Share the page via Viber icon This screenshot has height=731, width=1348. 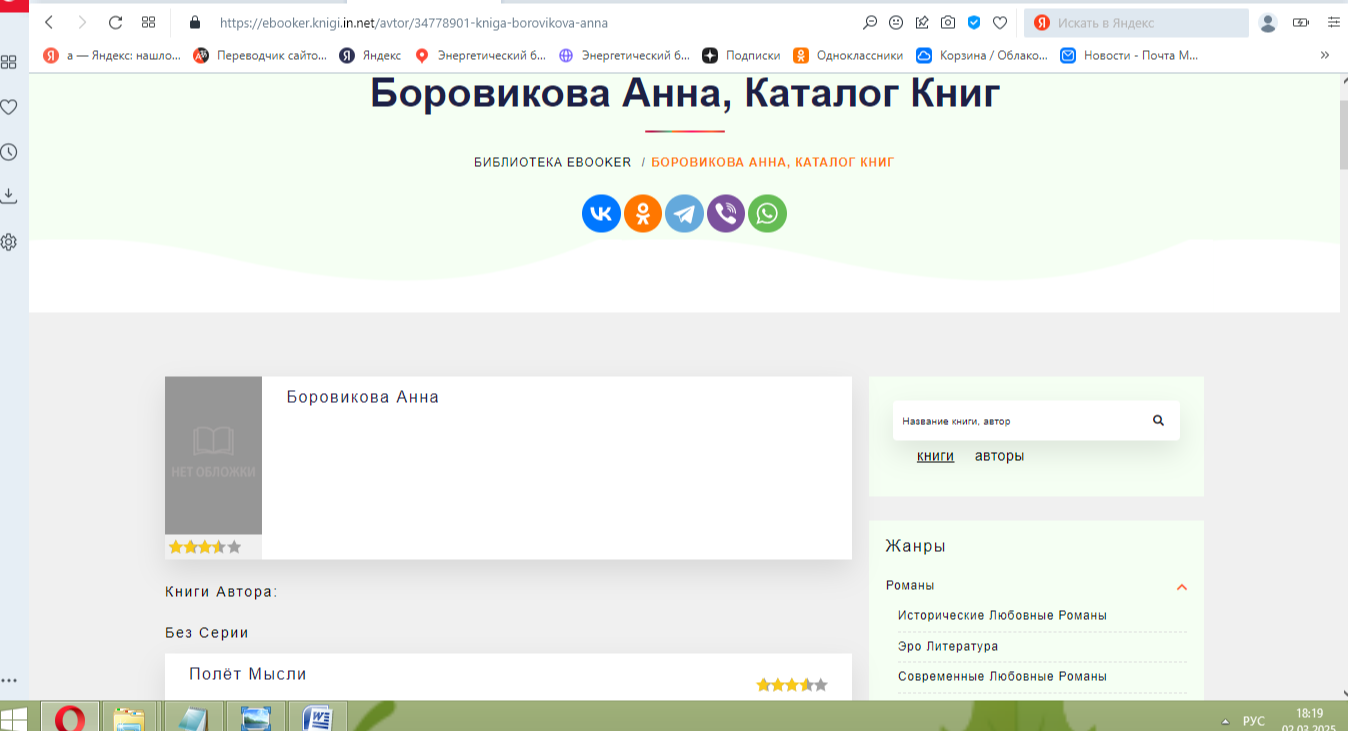click(726, 213)
